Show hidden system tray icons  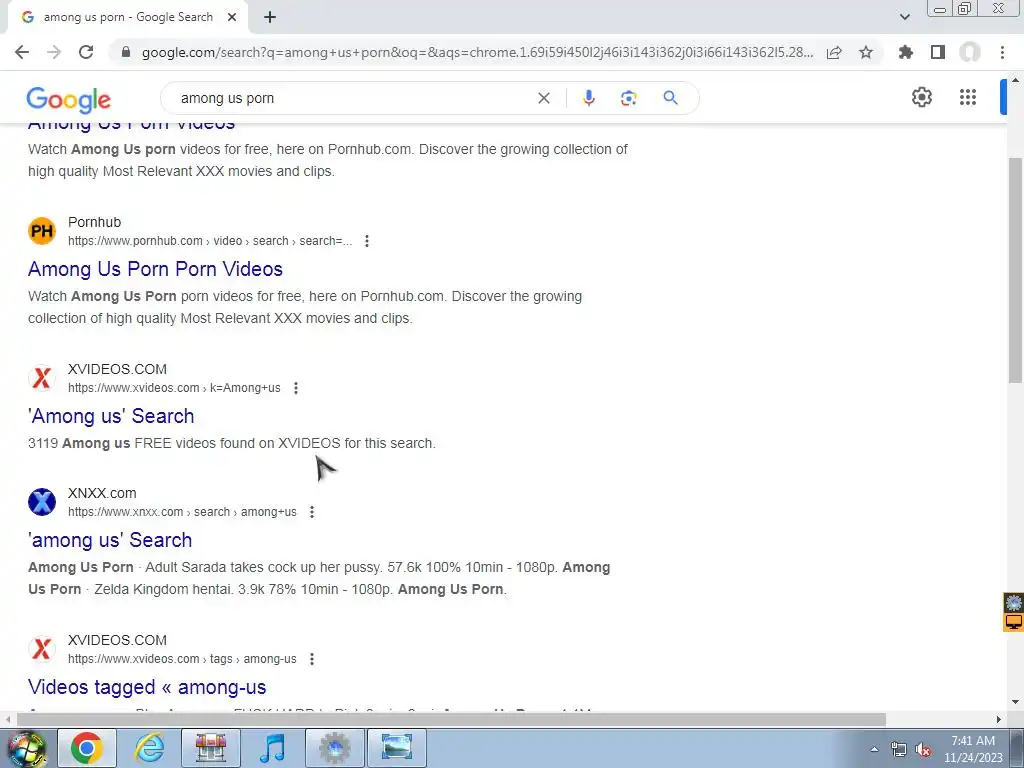pos(874,749)
